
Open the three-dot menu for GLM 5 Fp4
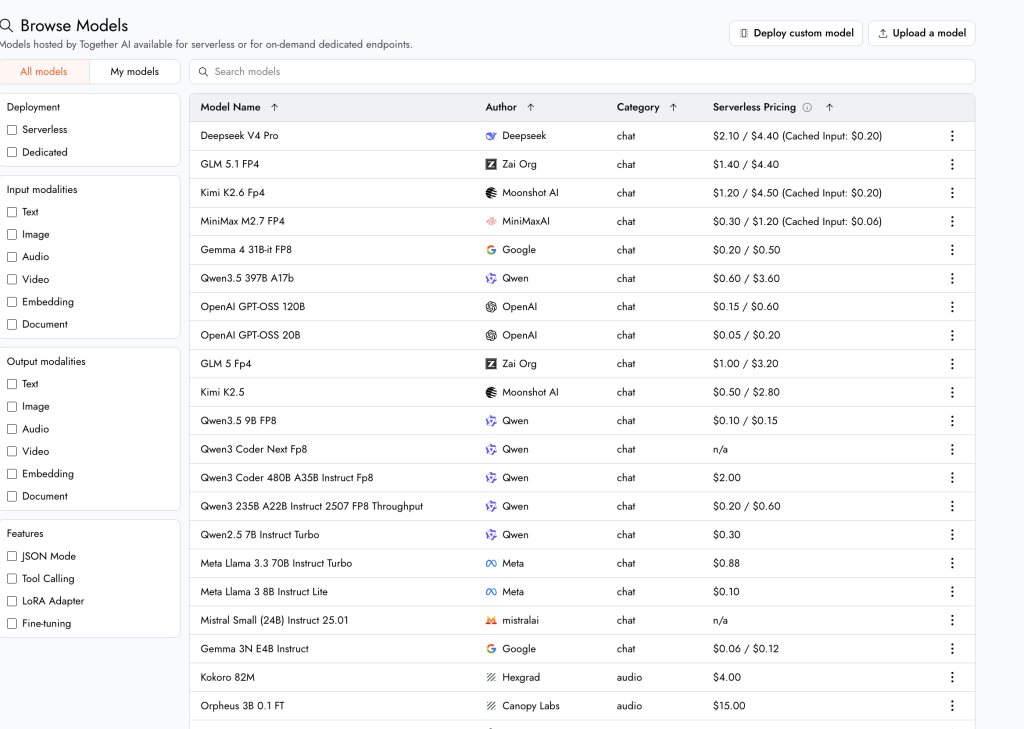(x=952, y=364)
